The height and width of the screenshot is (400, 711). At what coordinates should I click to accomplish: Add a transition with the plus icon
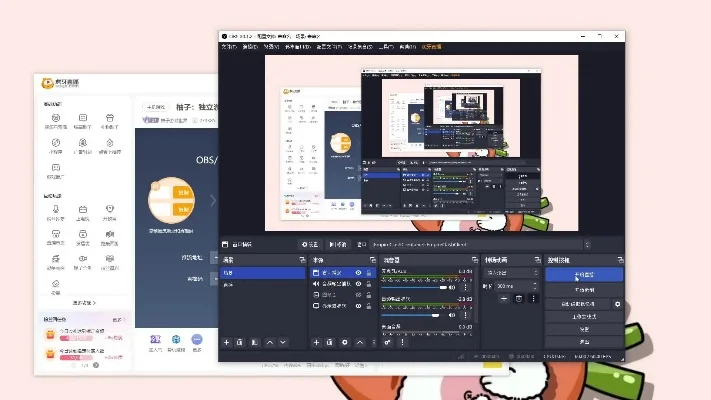click(504, 298)
